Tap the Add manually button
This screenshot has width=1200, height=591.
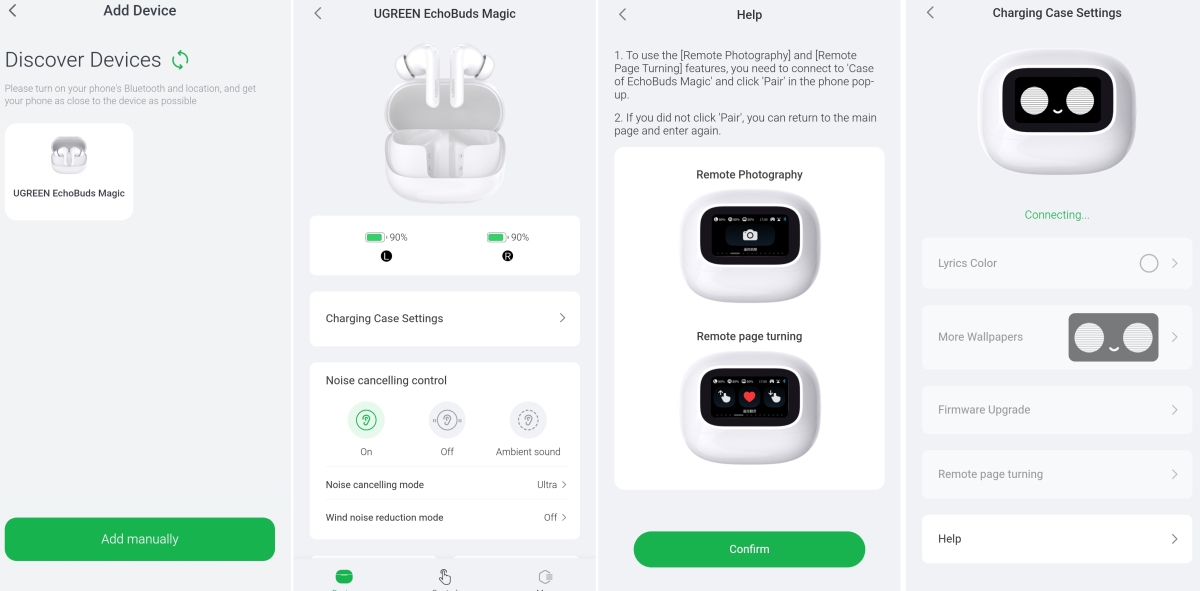pyautogui.click(x=140, y=539)
